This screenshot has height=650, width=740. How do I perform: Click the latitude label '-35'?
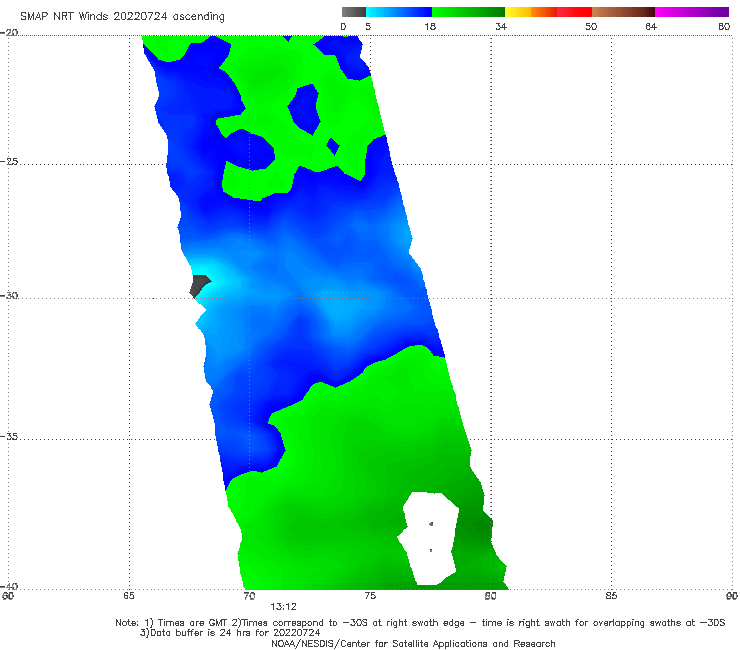pos(9,436)
